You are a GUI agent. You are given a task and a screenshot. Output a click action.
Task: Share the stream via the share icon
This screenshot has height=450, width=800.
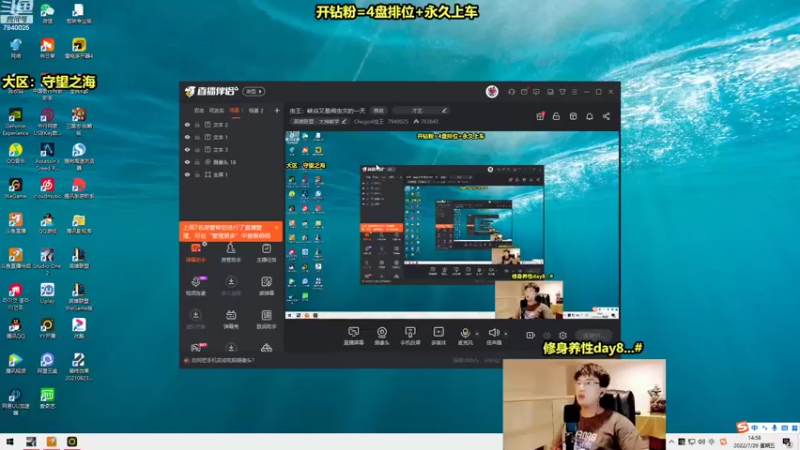coord(606,116)
